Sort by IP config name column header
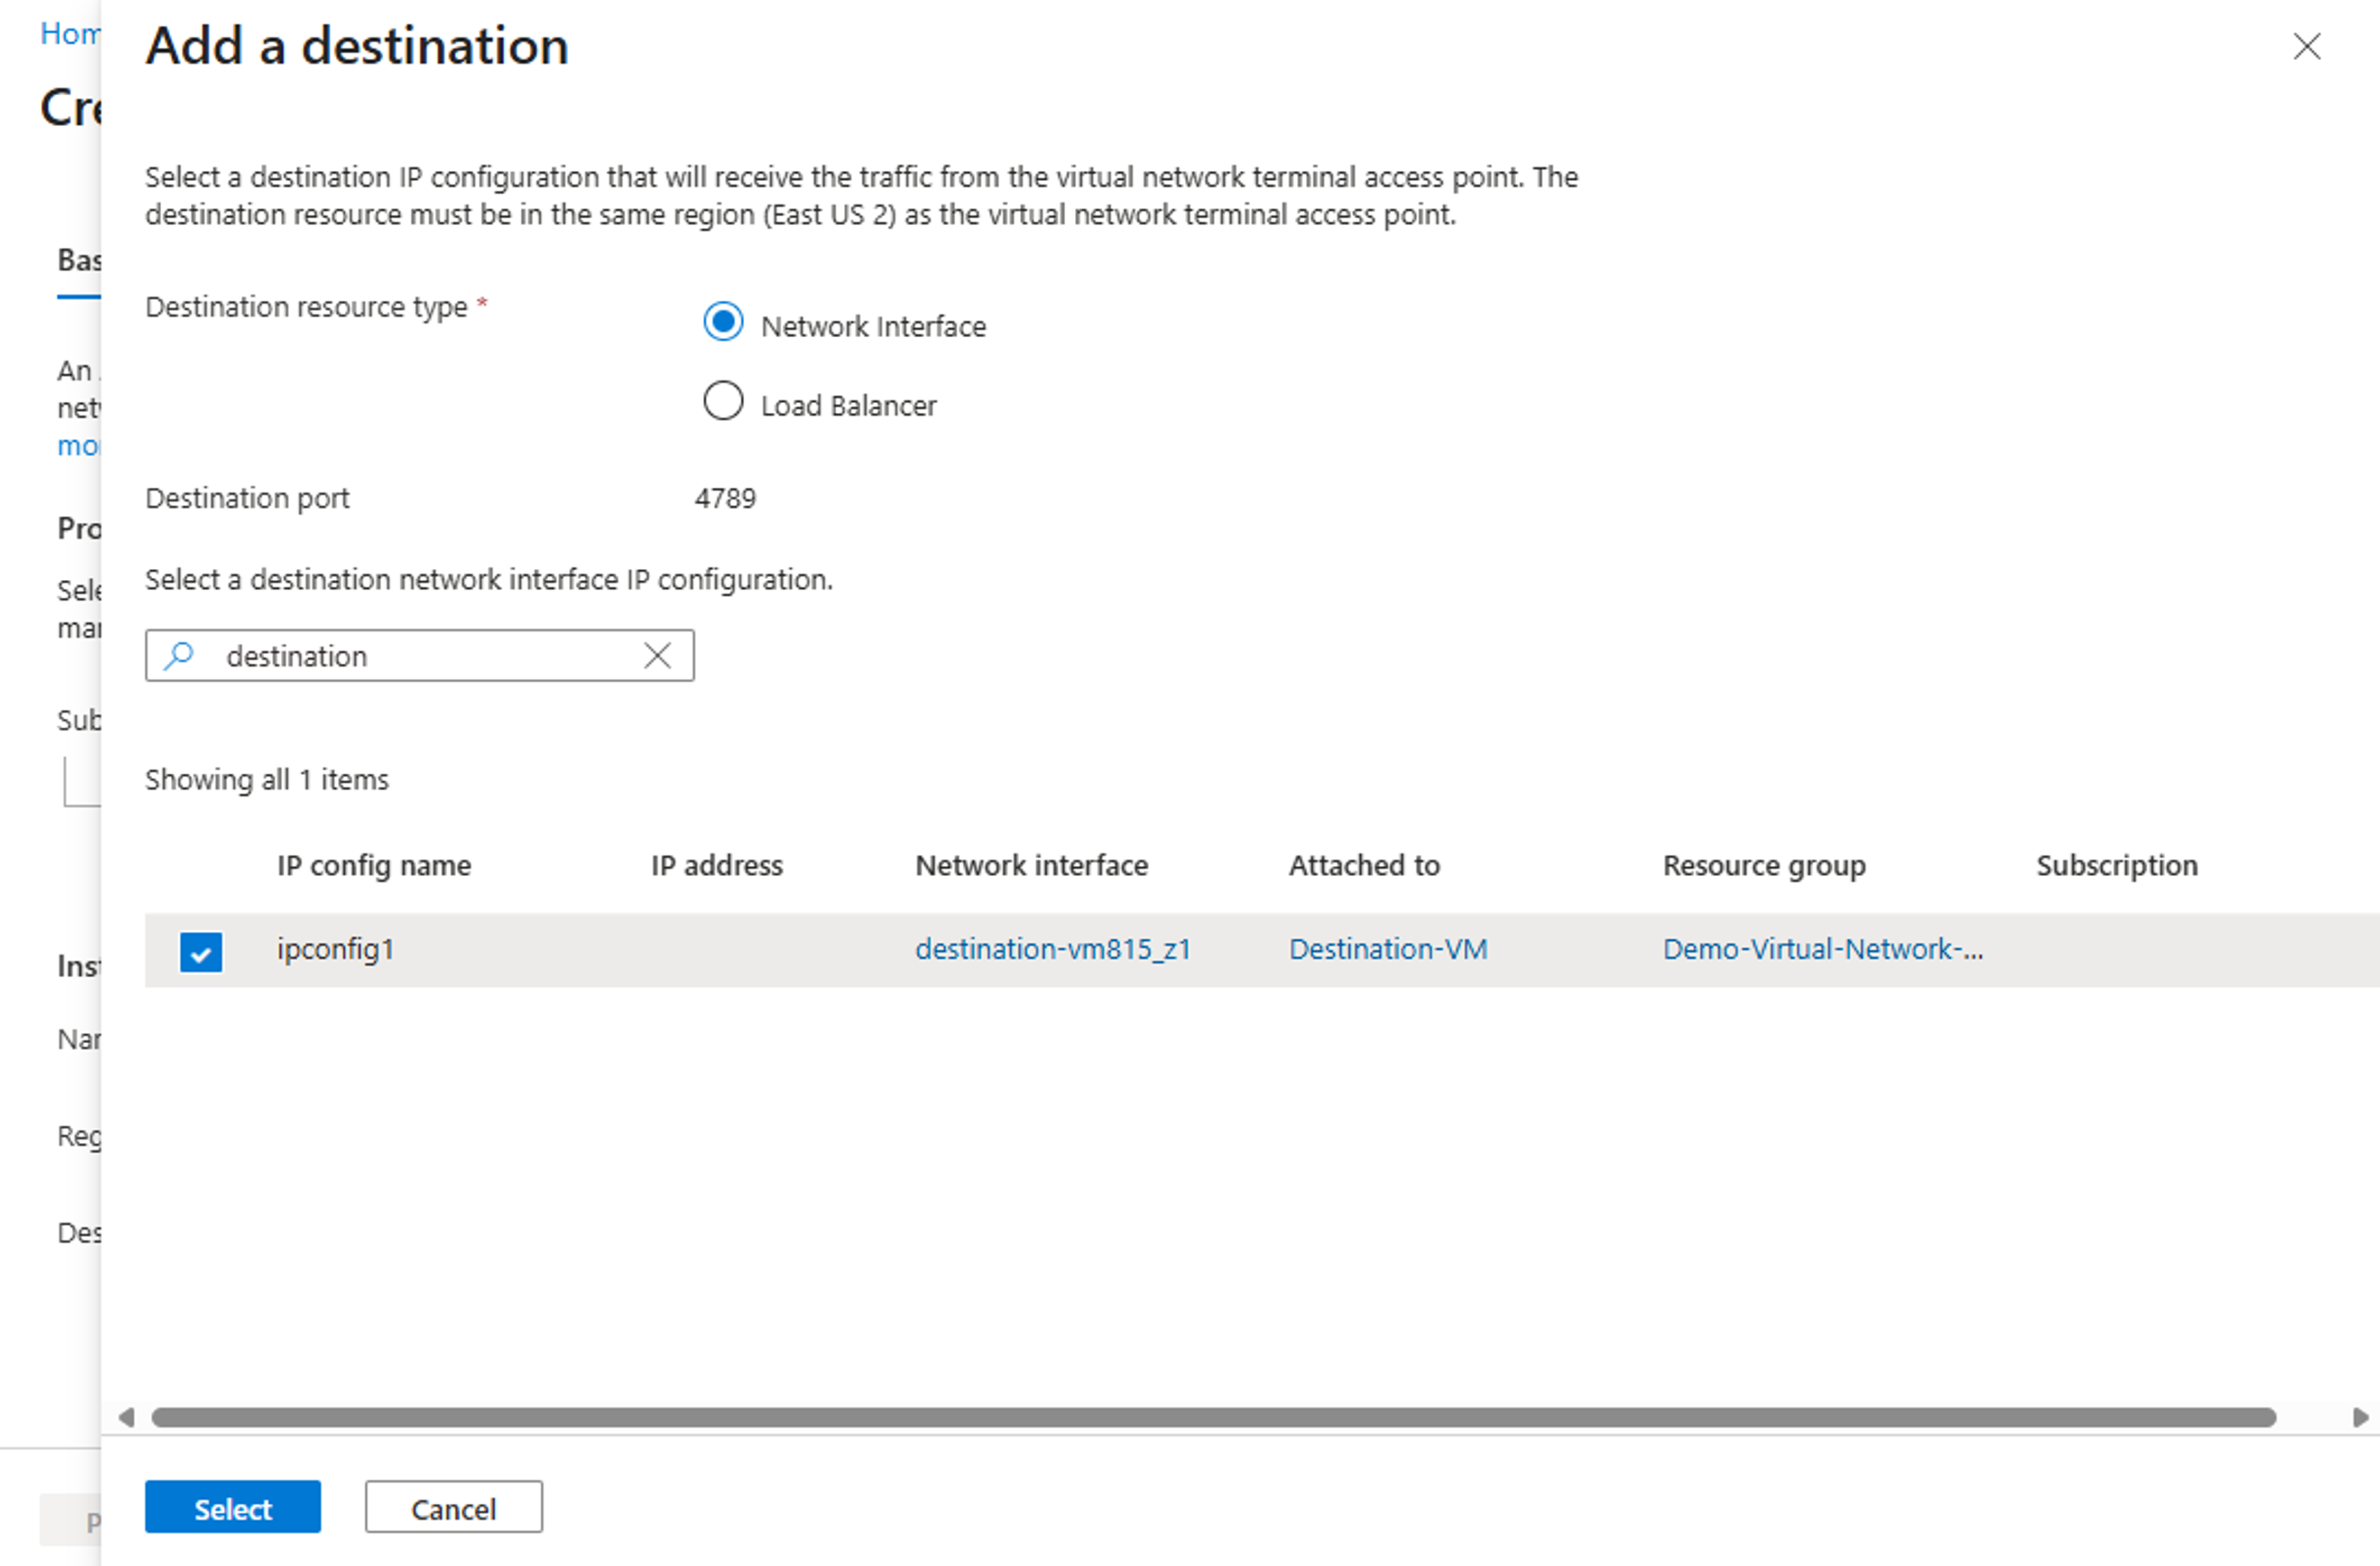The width and height of the screenshot is (2380, 1566). pos(373,865)
